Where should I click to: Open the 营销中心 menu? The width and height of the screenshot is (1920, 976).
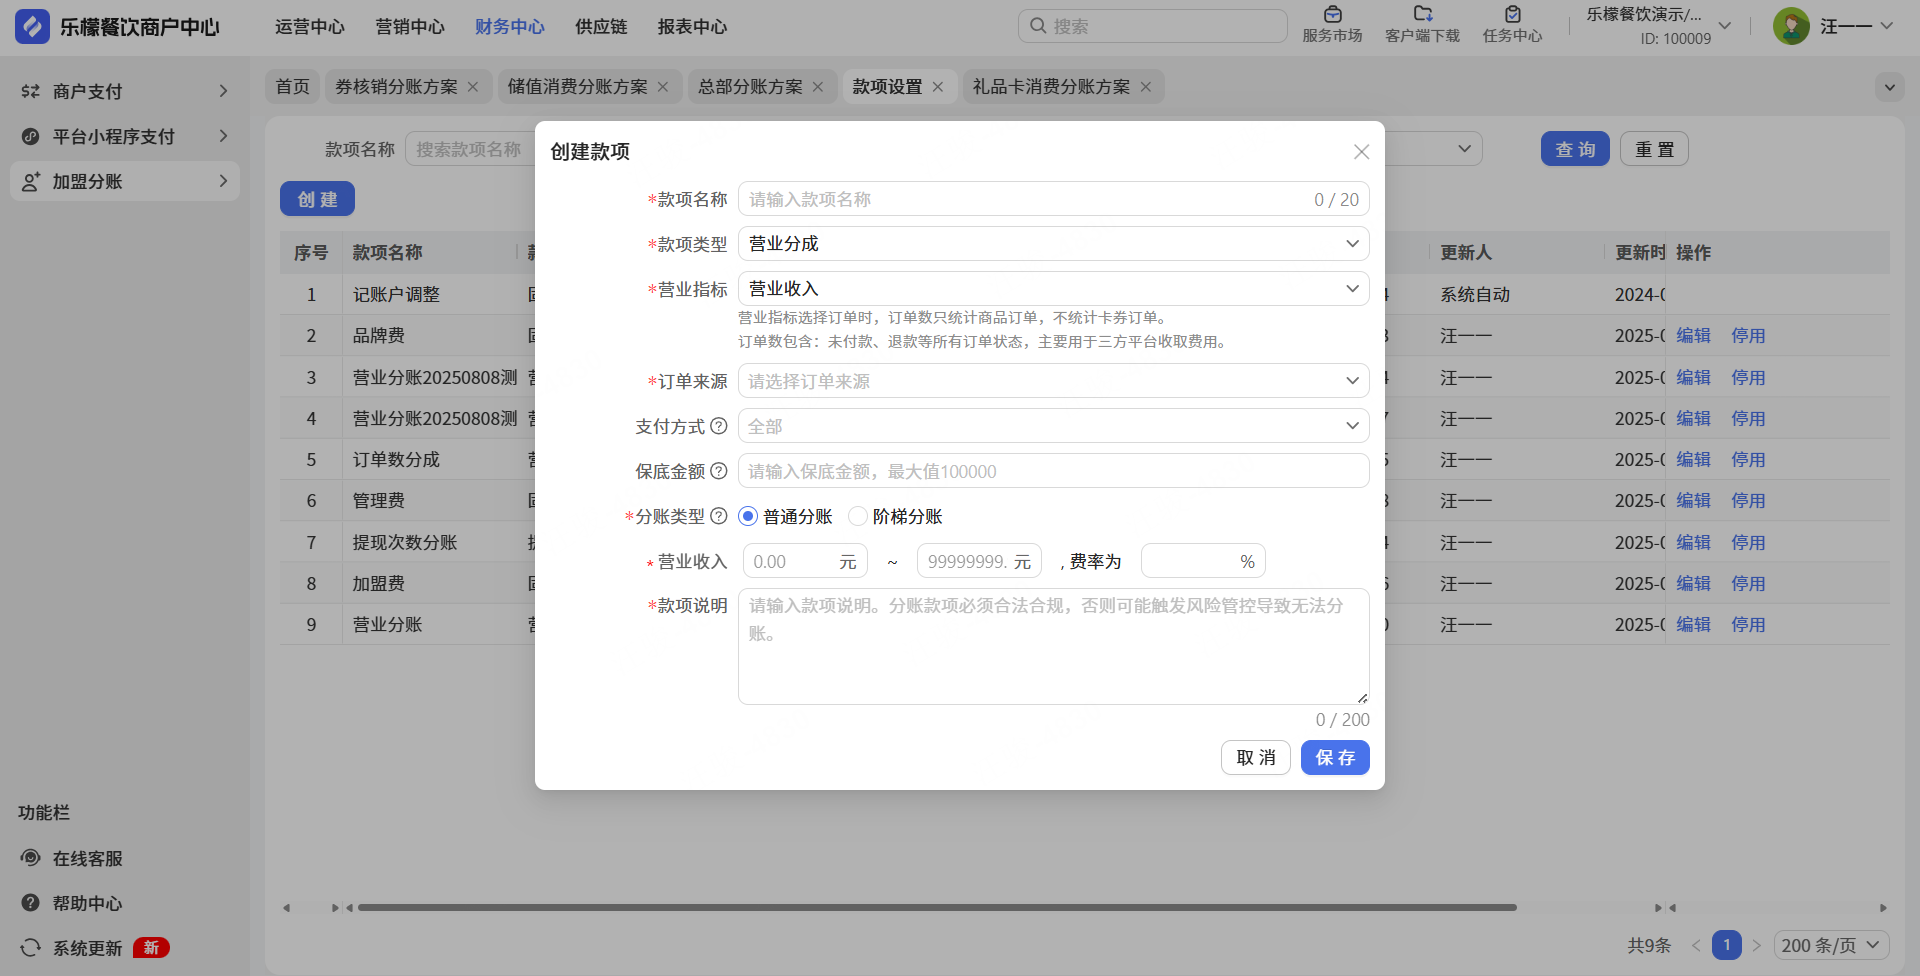(x=410, y=27)
